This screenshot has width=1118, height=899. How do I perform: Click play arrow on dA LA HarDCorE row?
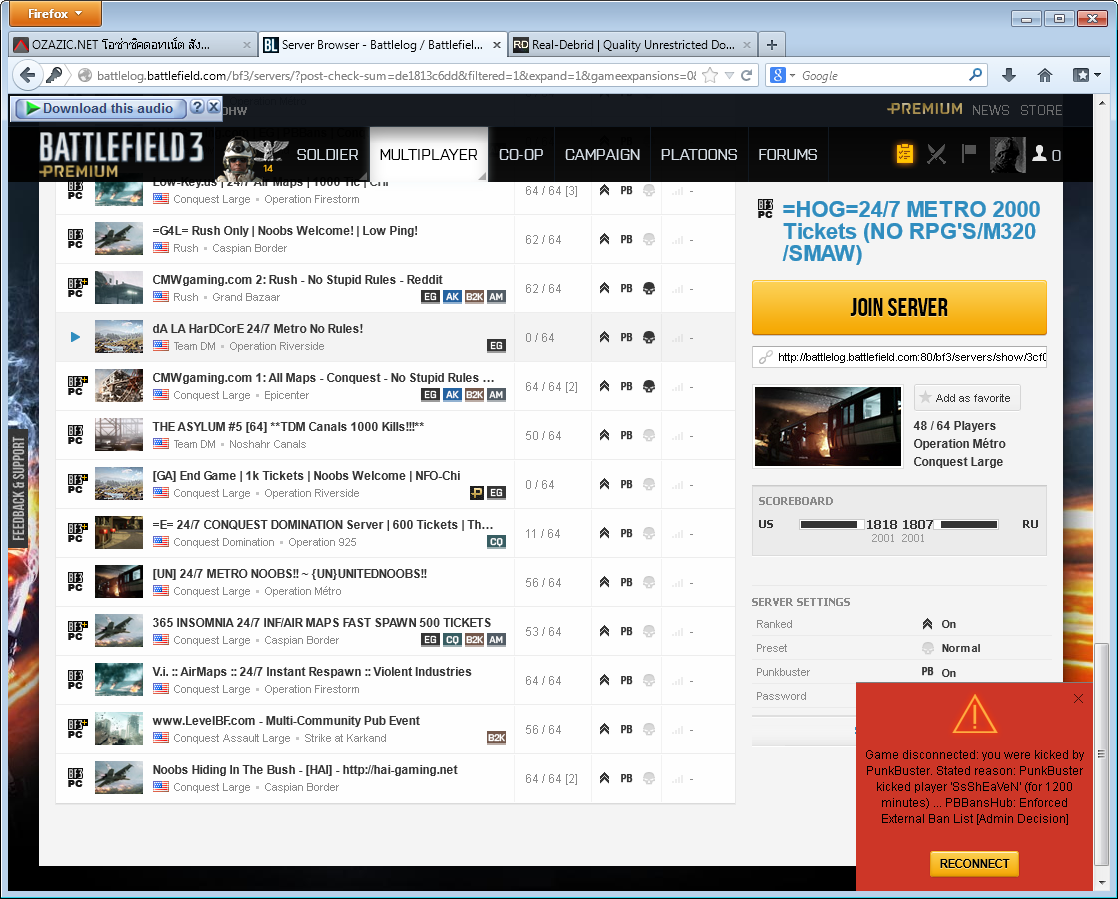pos(75,337)
